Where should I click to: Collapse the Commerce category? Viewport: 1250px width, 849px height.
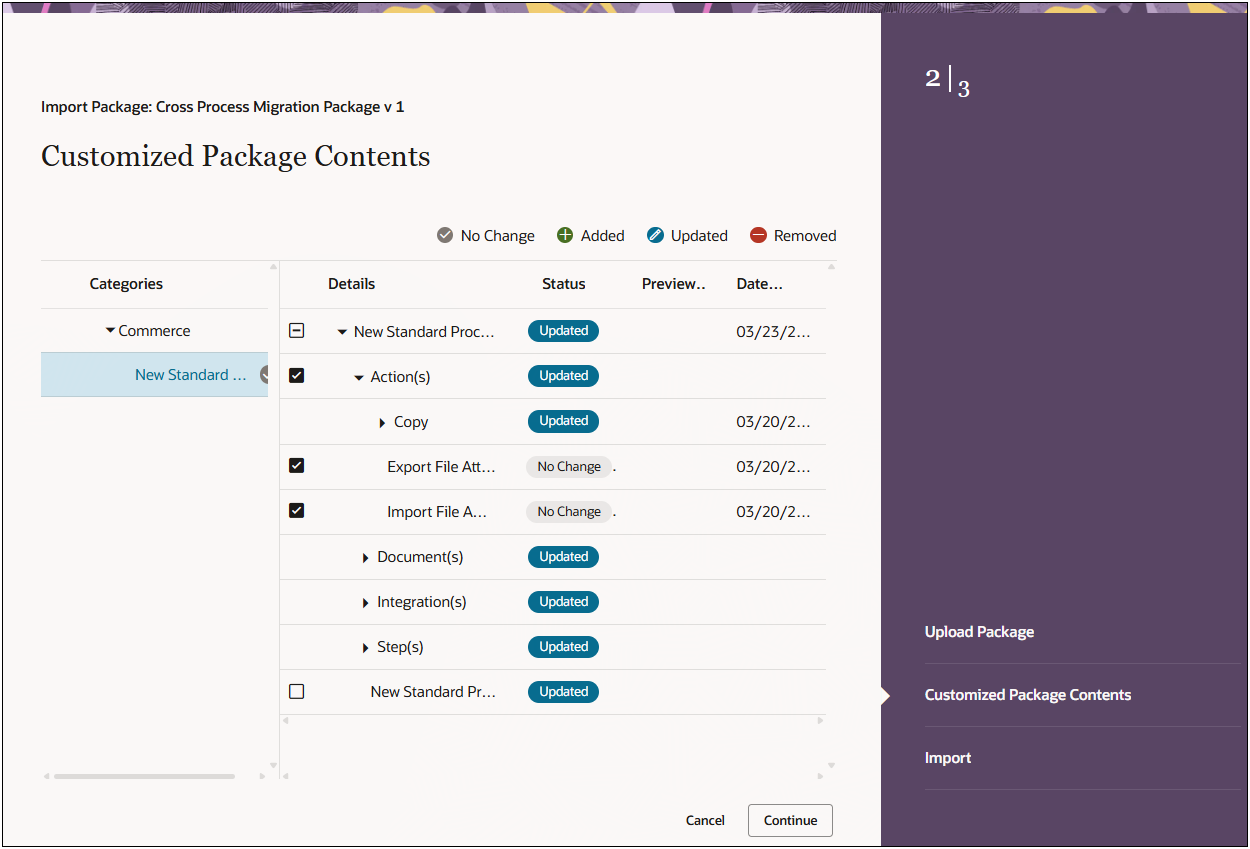point(110,331)
